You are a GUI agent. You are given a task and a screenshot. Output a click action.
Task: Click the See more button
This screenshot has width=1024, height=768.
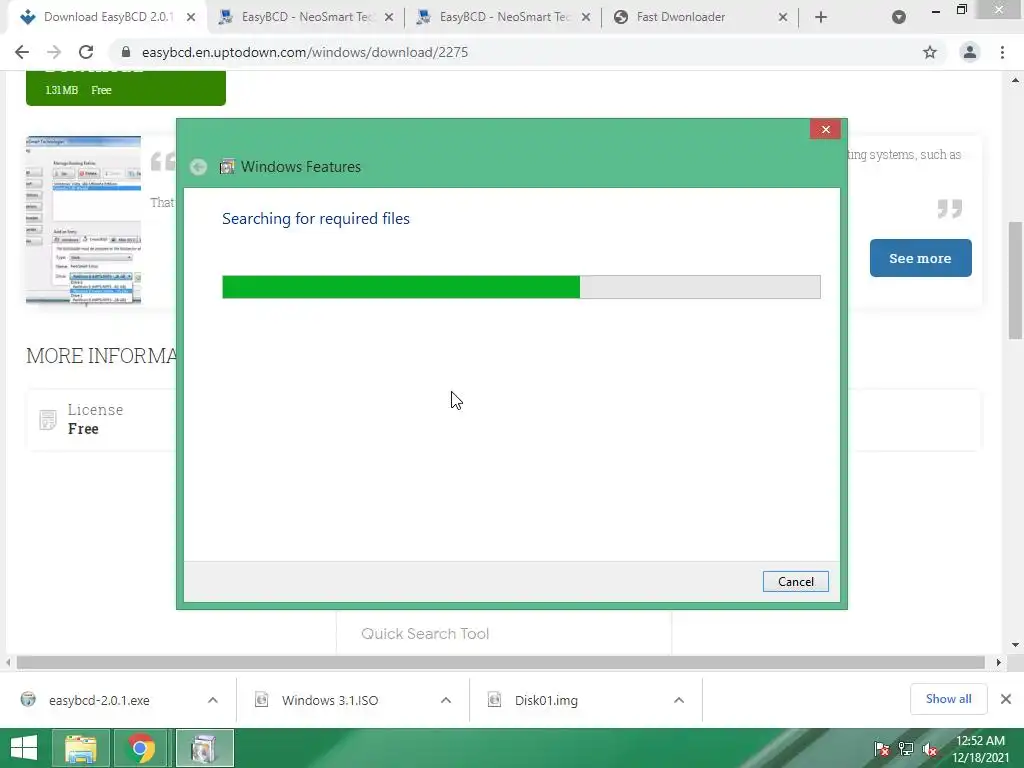click(x=920, y=258)
